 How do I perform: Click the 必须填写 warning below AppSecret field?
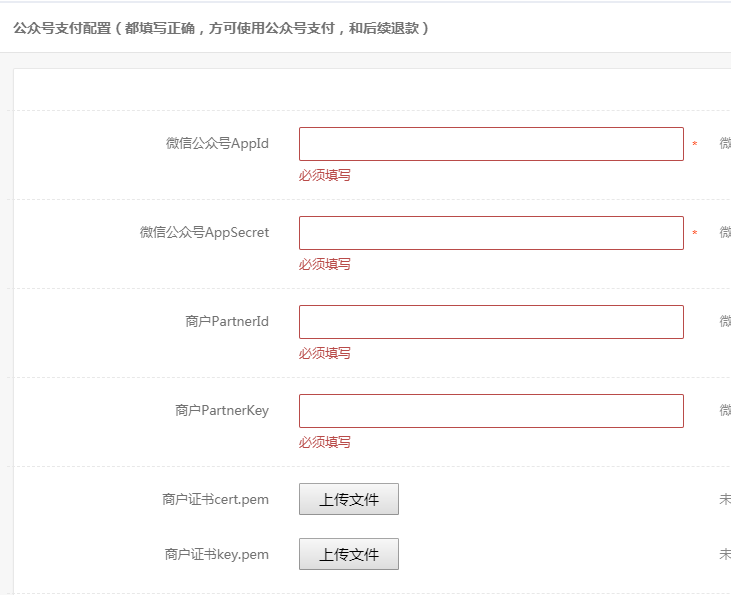click(324, 264)
